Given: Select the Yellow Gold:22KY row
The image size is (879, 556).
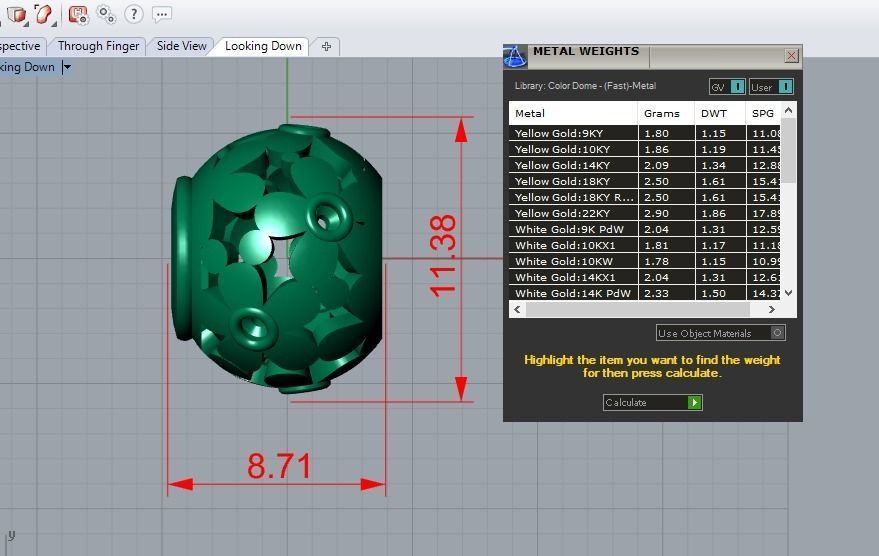Looking at the screenshot, I should (x=645, y=213).
